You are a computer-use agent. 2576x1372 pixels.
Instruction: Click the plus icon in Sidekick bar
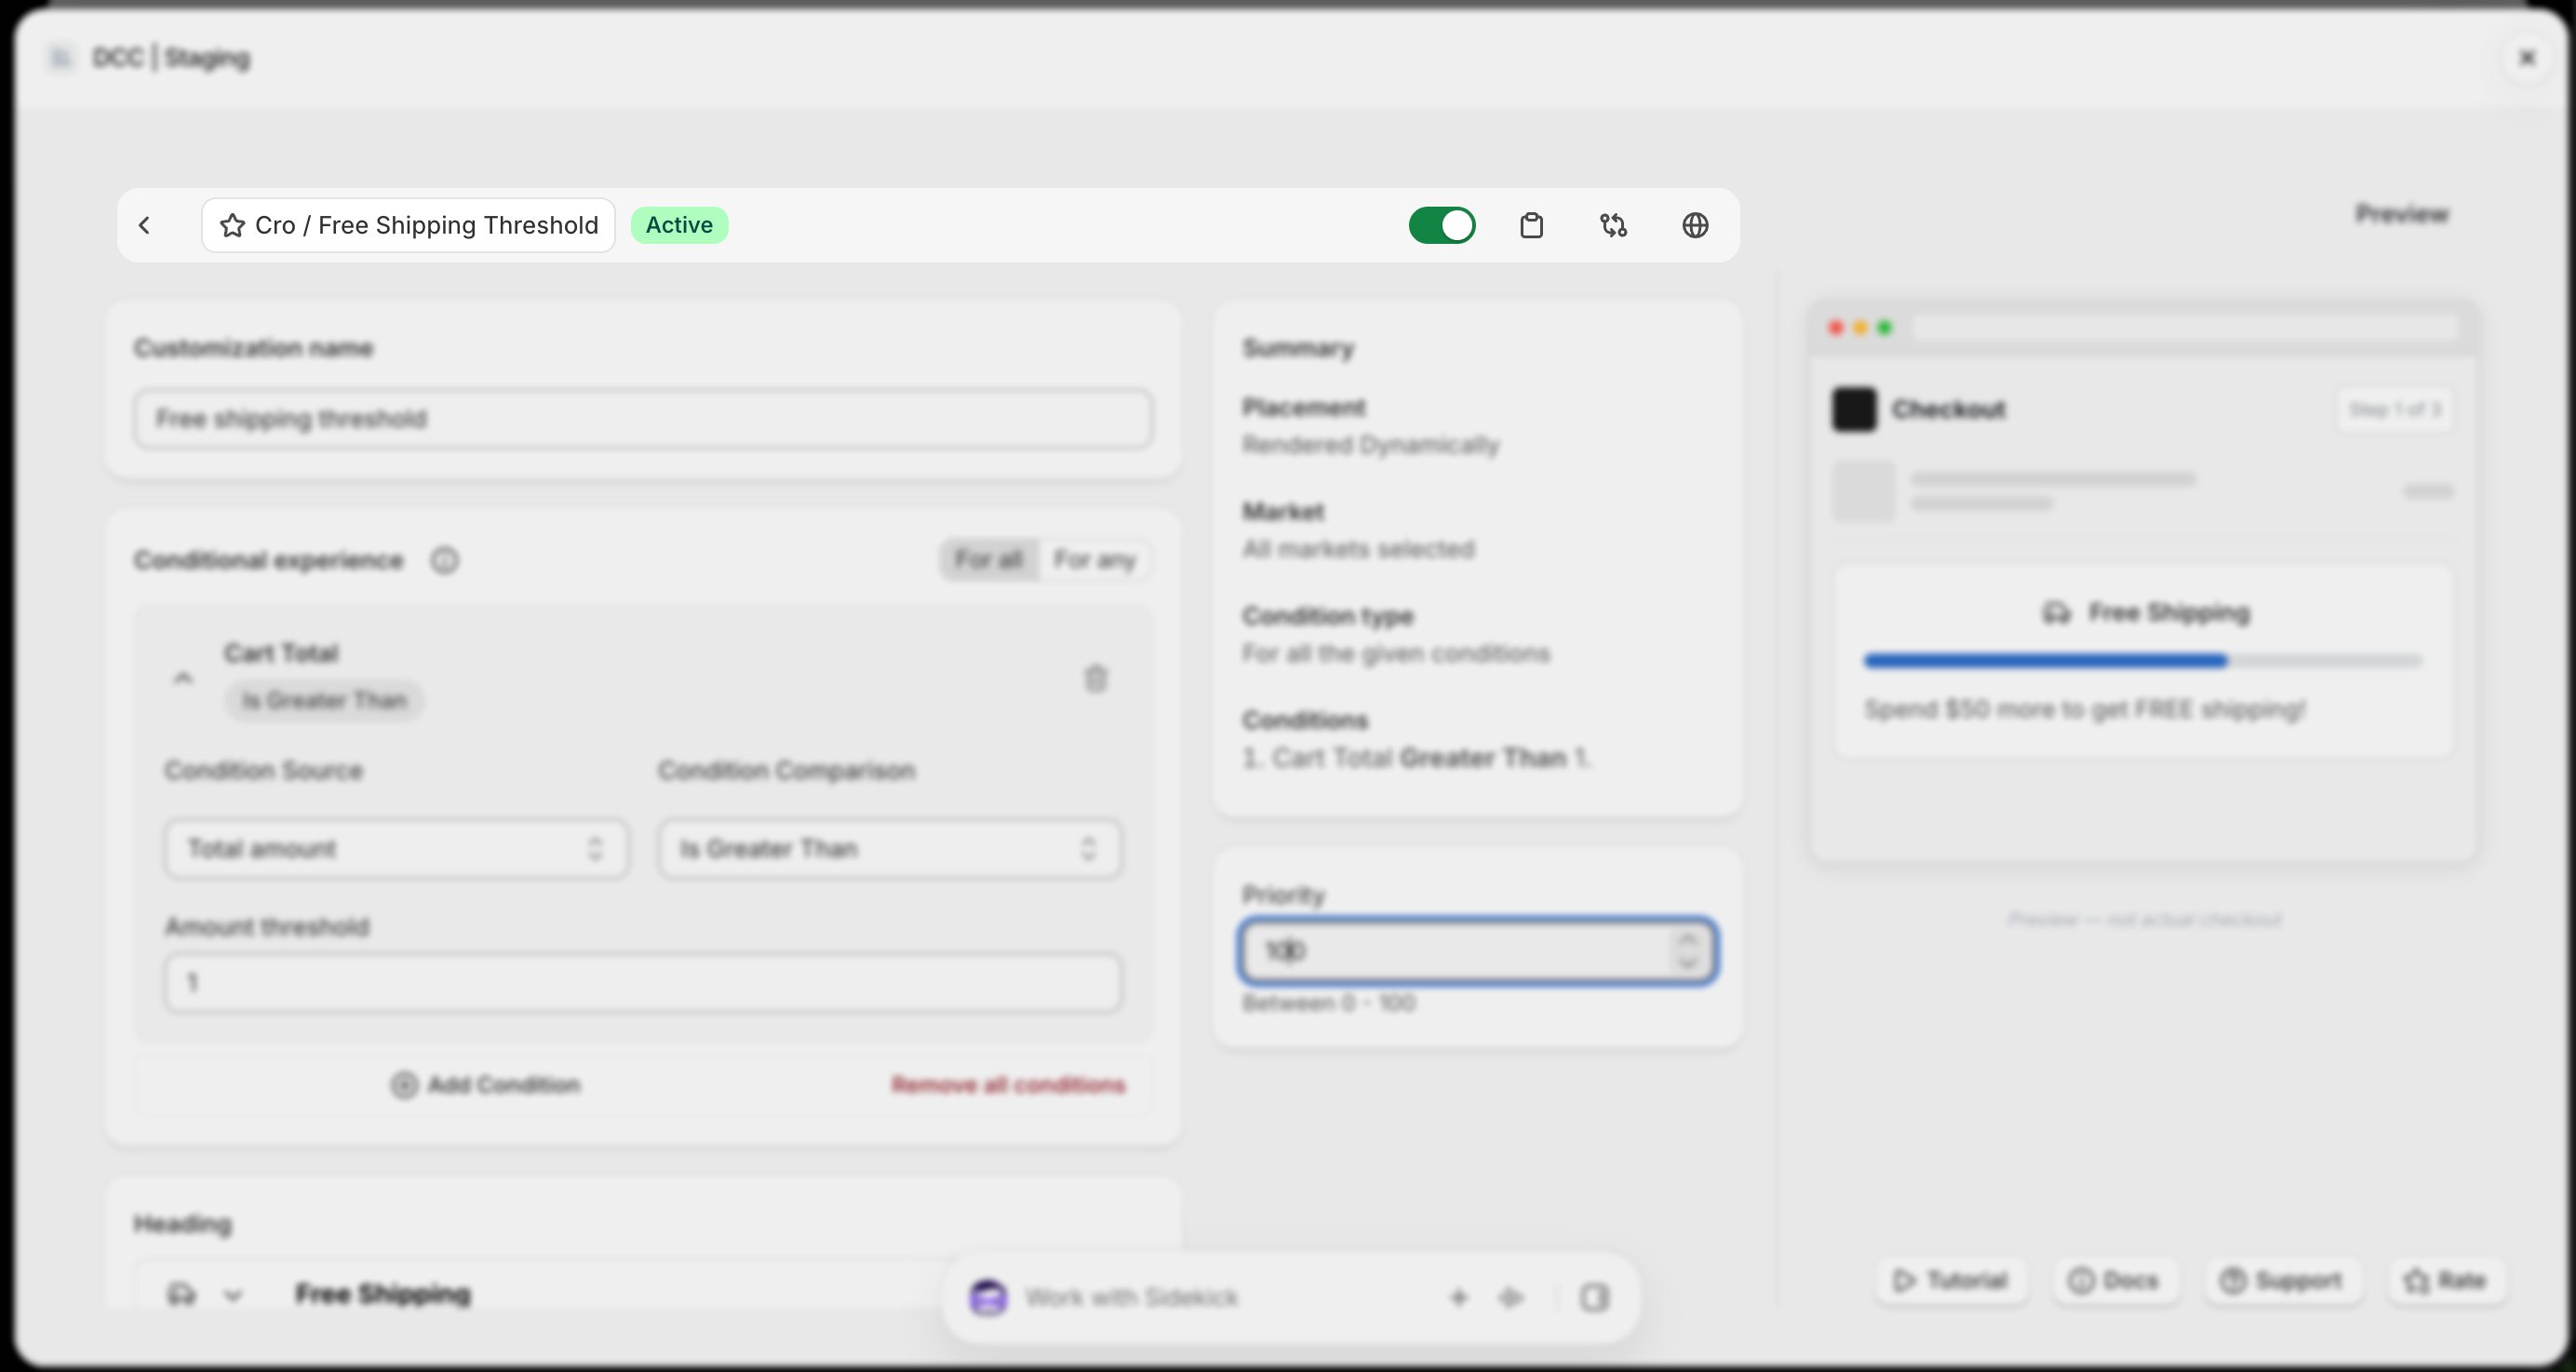click(x=1458, y=1298)
